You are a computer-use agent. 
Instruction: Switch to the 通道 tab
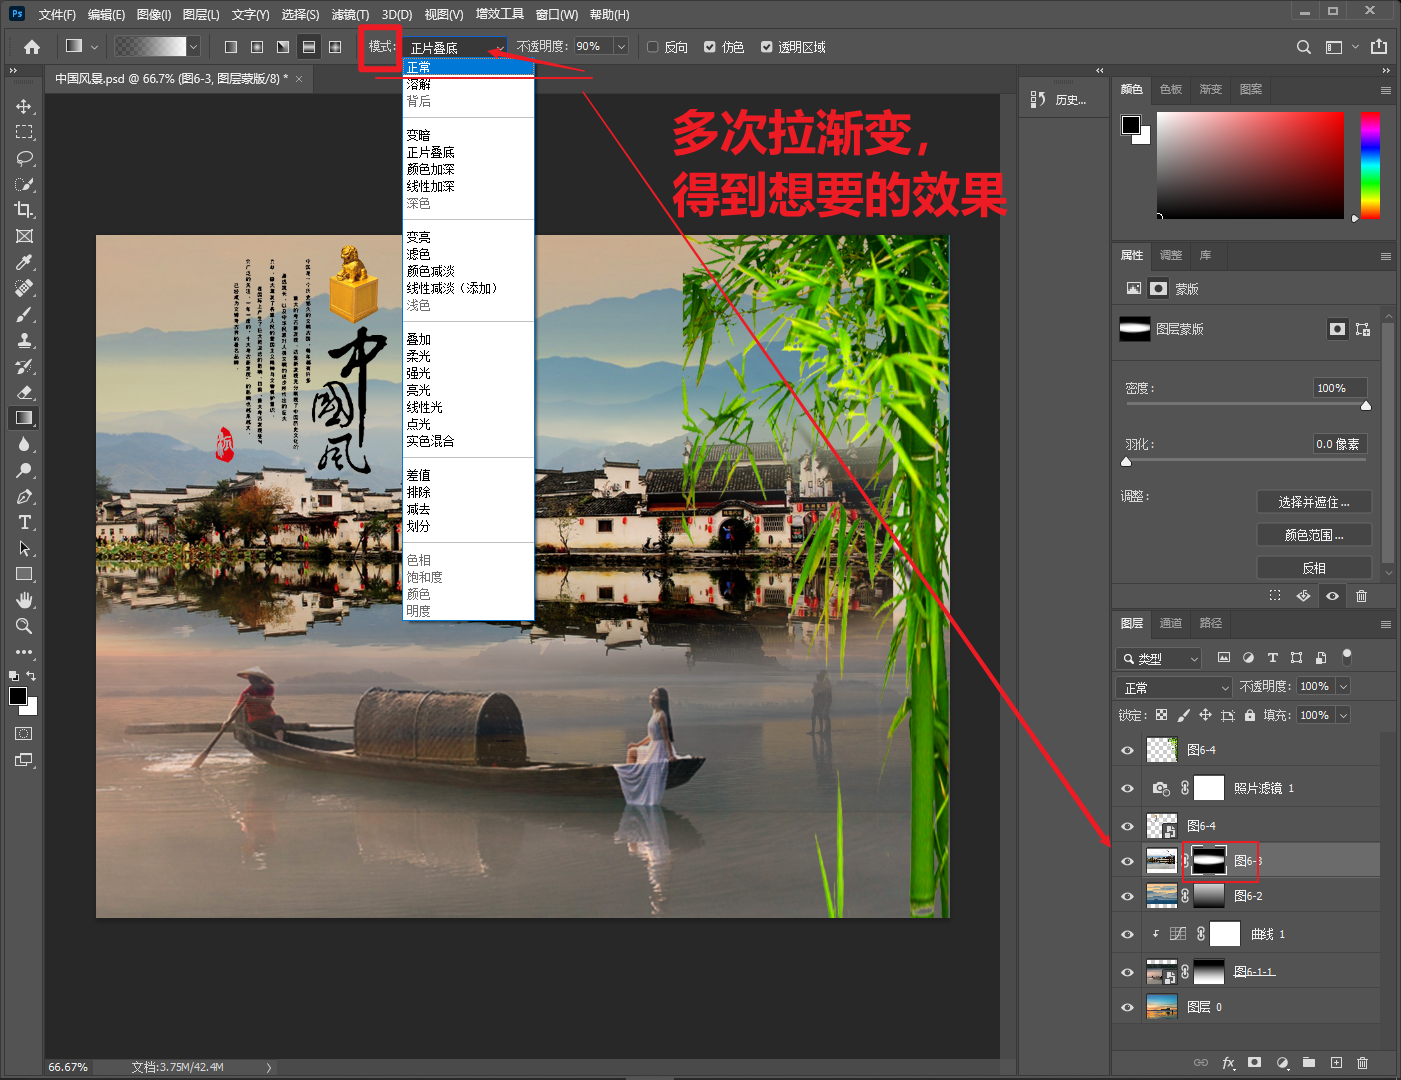tap(1171, 623)
